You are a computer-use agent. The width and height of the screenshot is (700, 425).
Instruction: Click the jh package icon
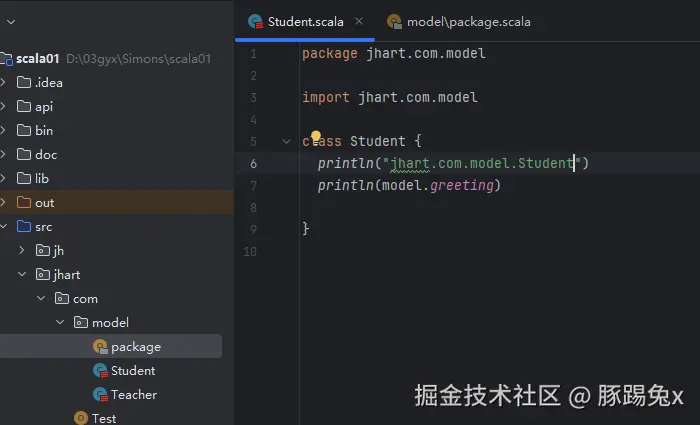click(x=43, y=250)
